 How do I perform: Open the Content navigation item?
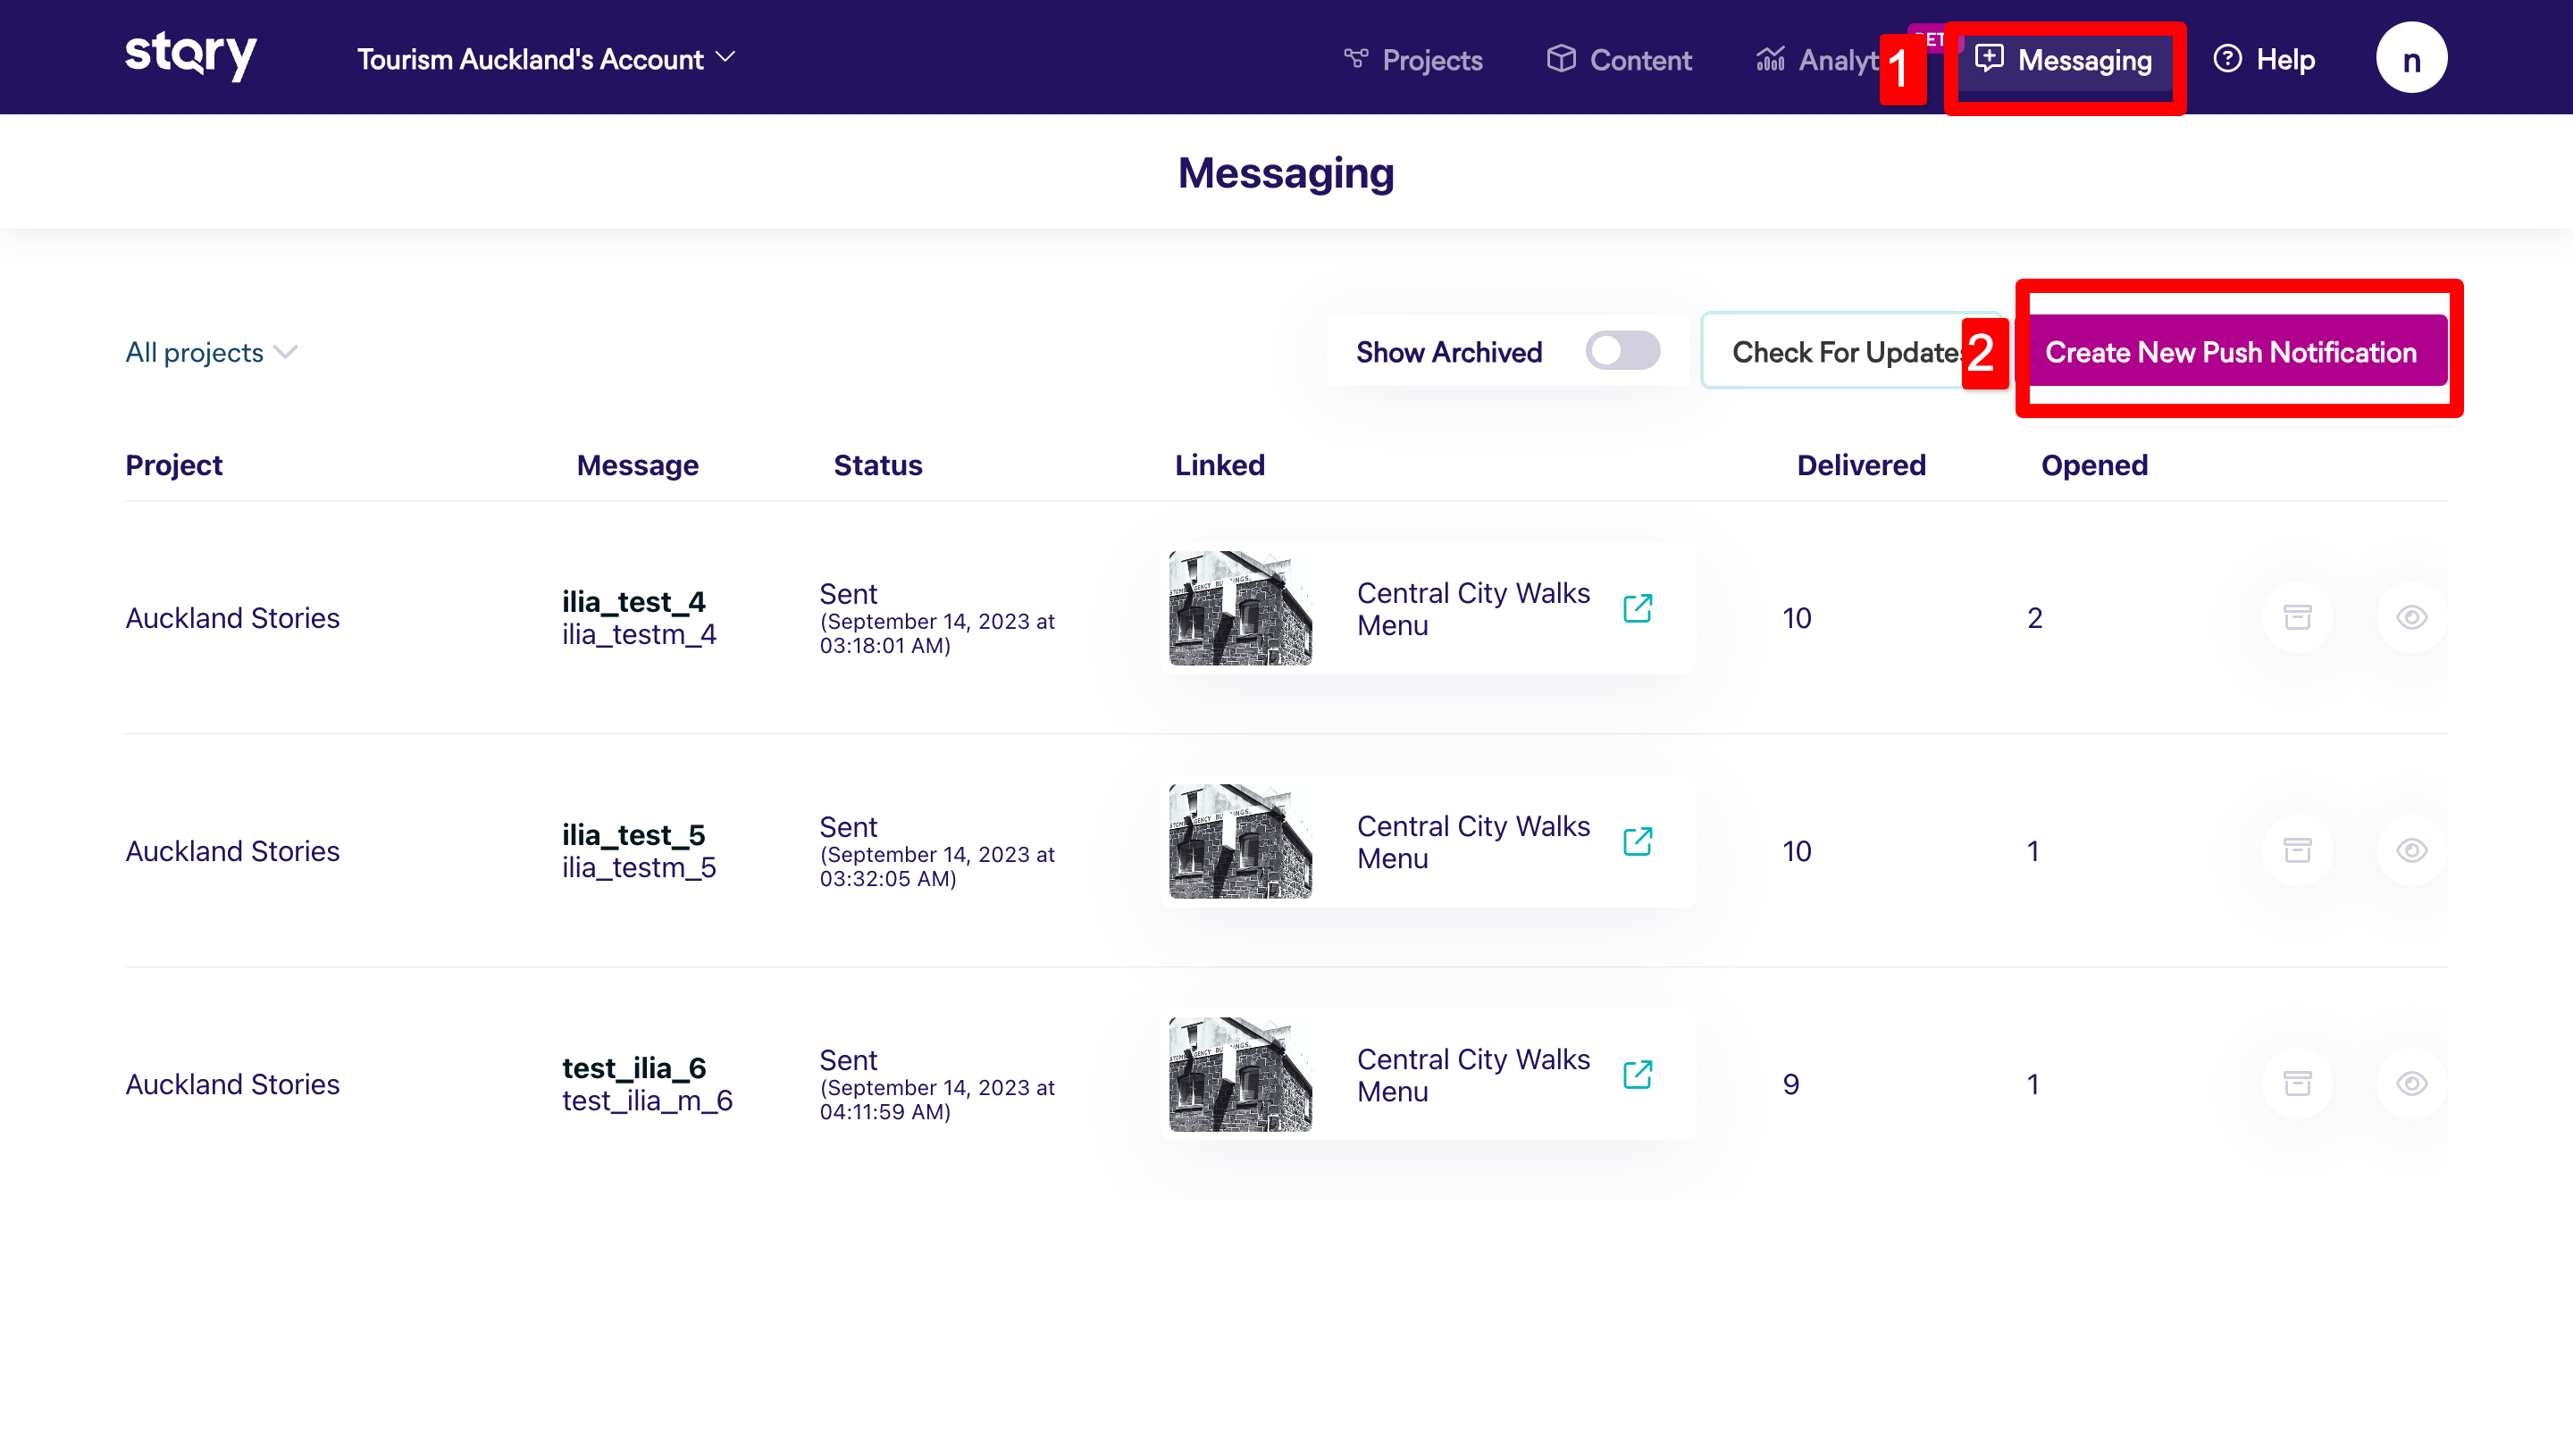pos(1619,60)
